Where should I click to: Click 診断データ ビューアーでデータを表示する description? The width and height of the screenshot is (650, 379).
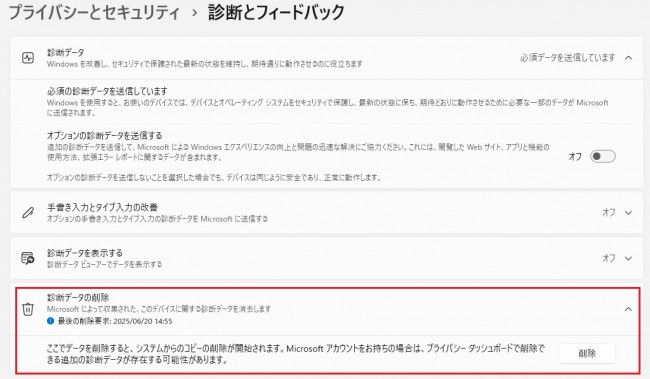tap(104, 264)
